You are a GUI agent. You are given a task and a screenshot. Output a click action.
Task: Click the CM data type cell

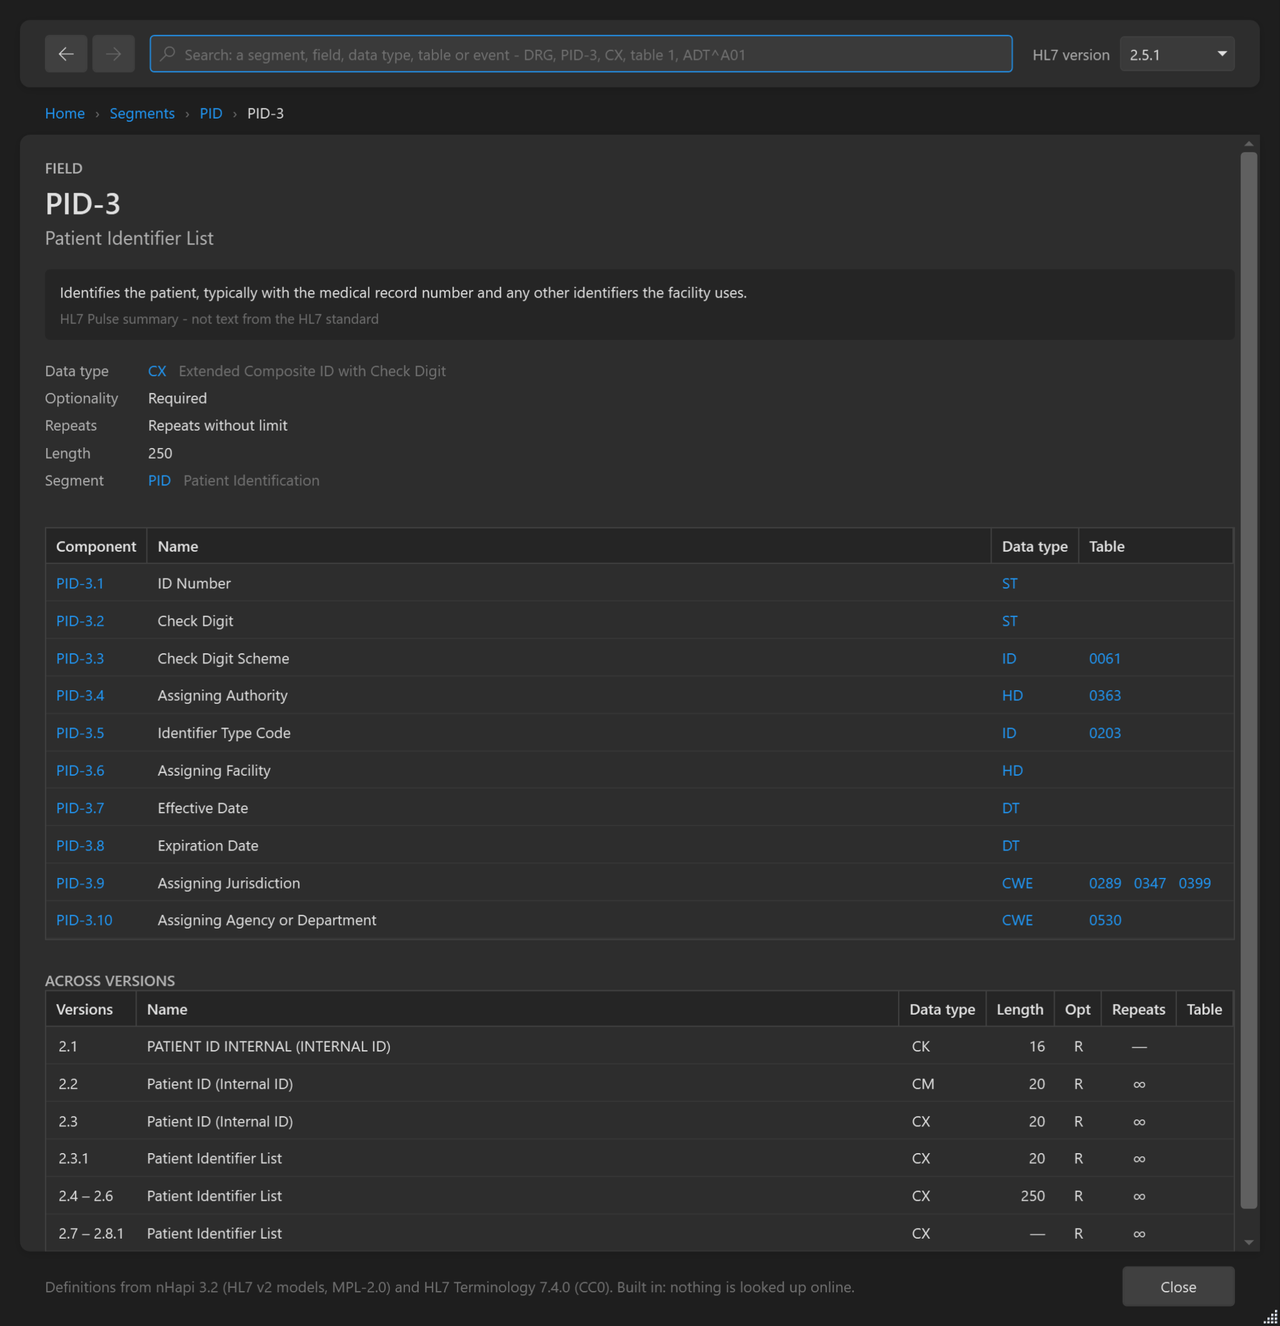click(x=923, y=1084)
